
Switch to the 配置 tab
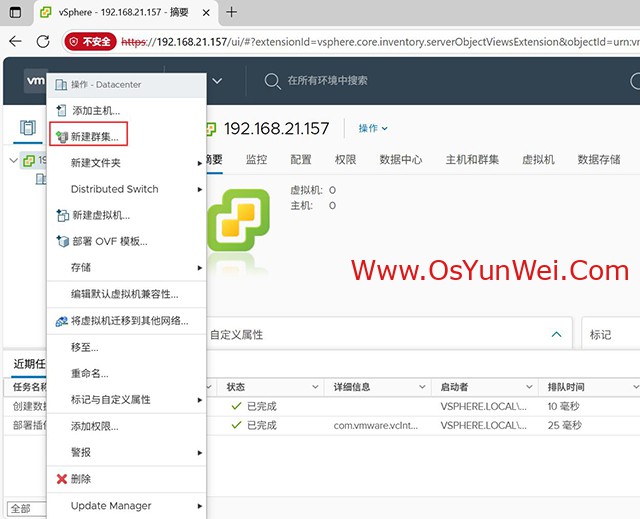pos(301,160)
